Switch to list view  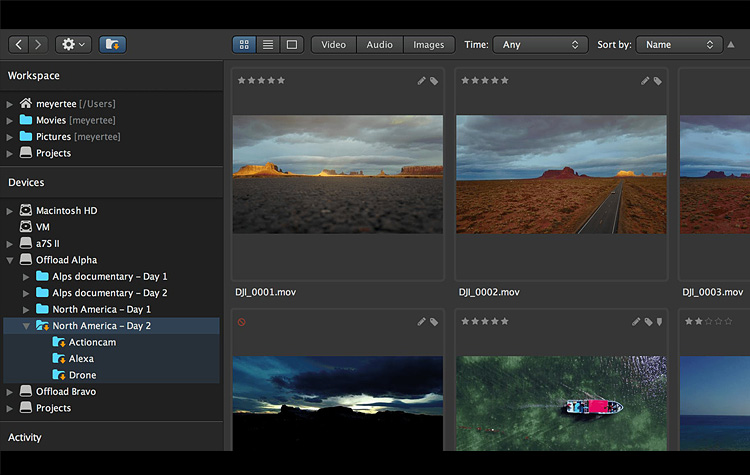coord(268,44)
